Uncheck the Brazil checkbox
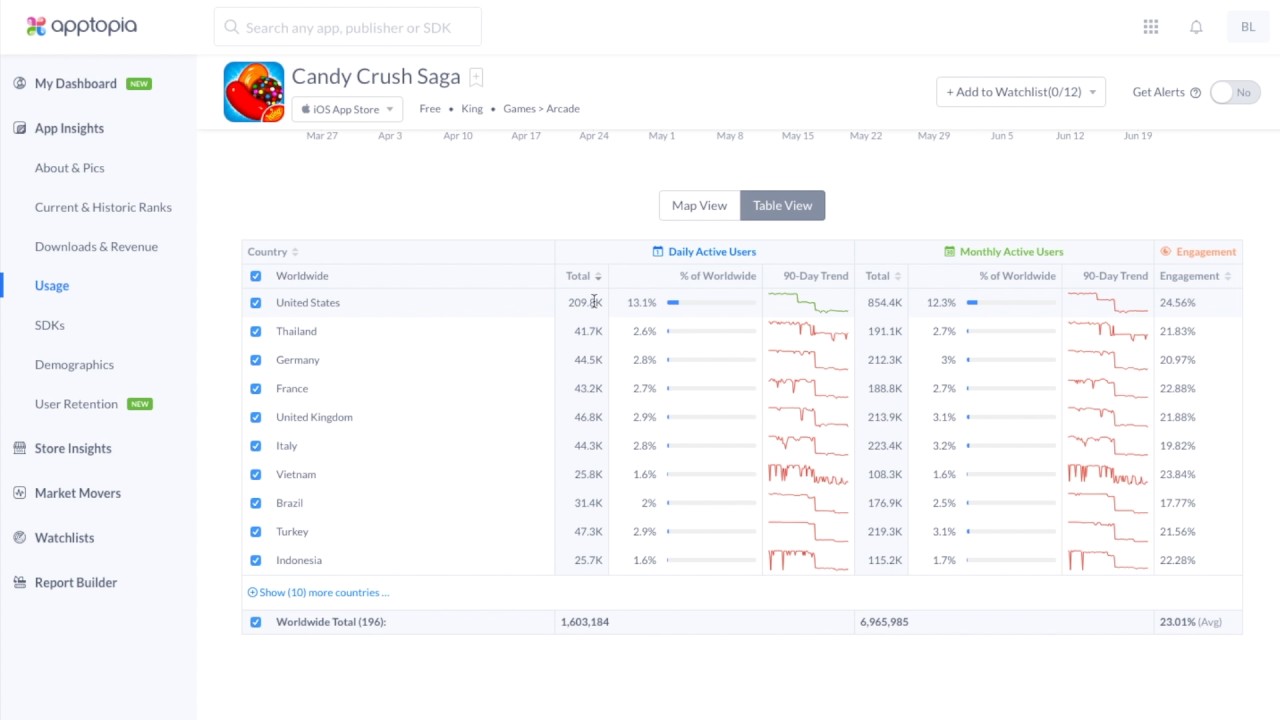Viewport: 1280px width, 720px height. click(256, 503)
